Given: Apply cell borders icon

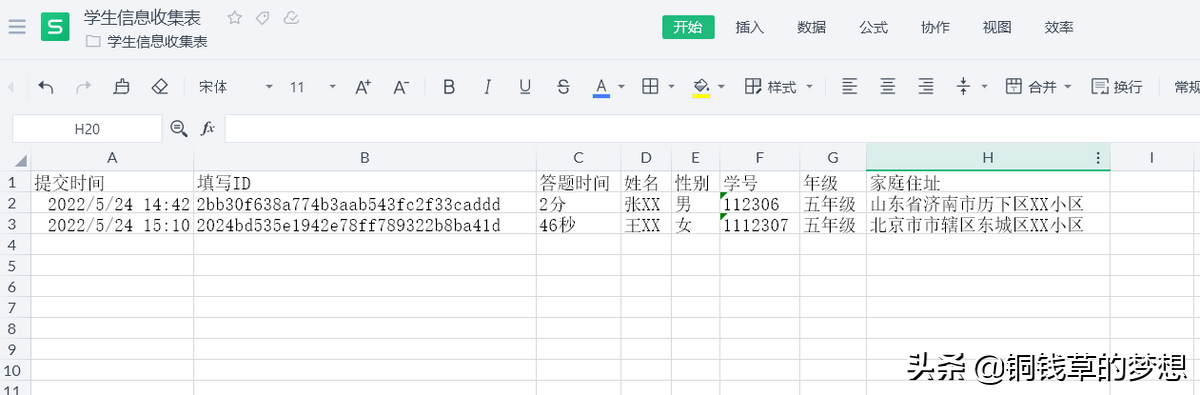Looking at the screenshot, I should point(650,87).
